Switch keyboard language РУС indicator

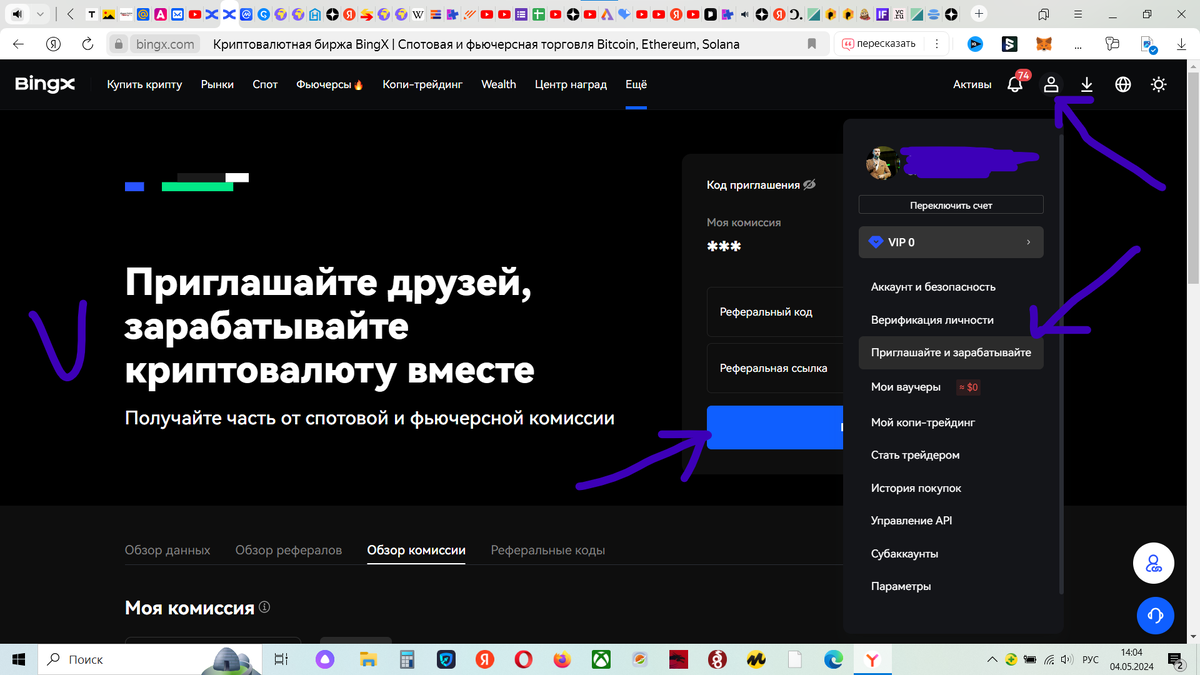[x=1091, y=659]
